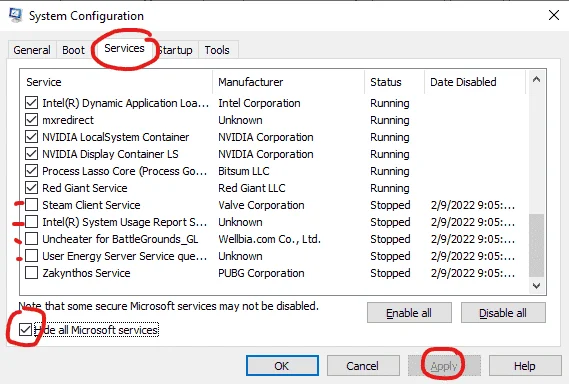This screenshot has height=384, width=569.
Task: Click Red Giant LLC manufacturer cell
Action: (x=252, y=188)
